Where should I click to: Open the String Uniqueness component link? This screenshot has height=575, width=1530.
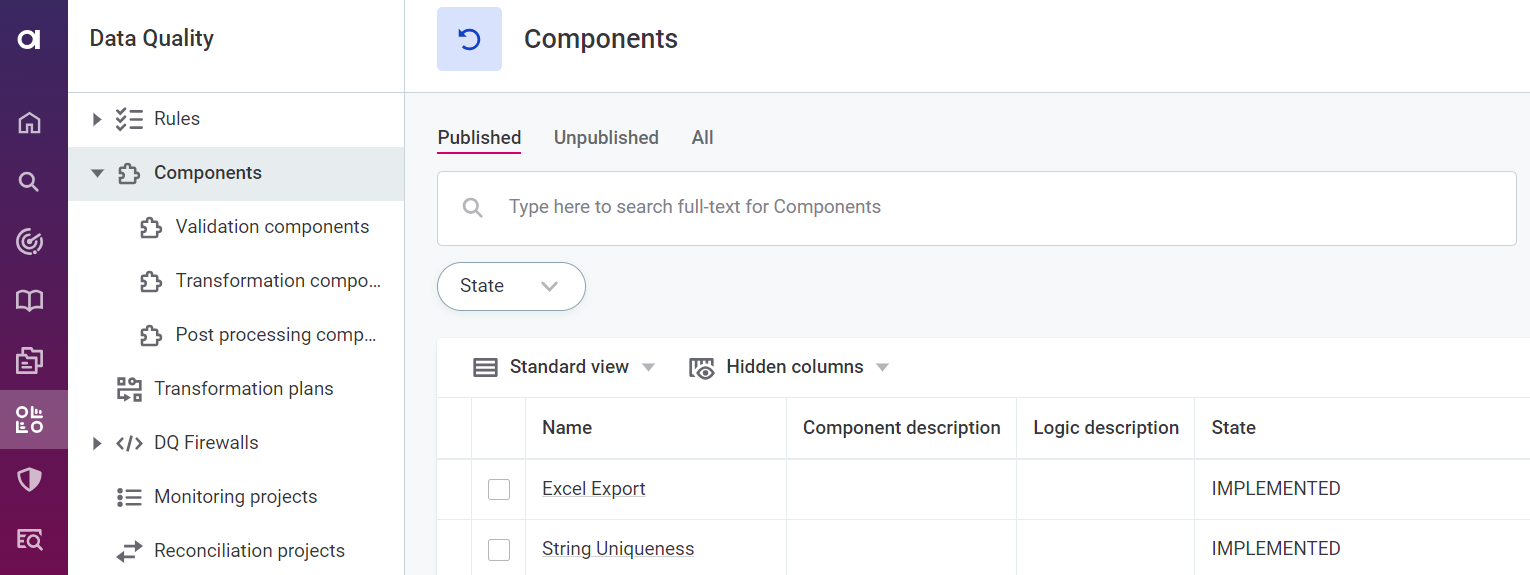(x=617, y=549)
